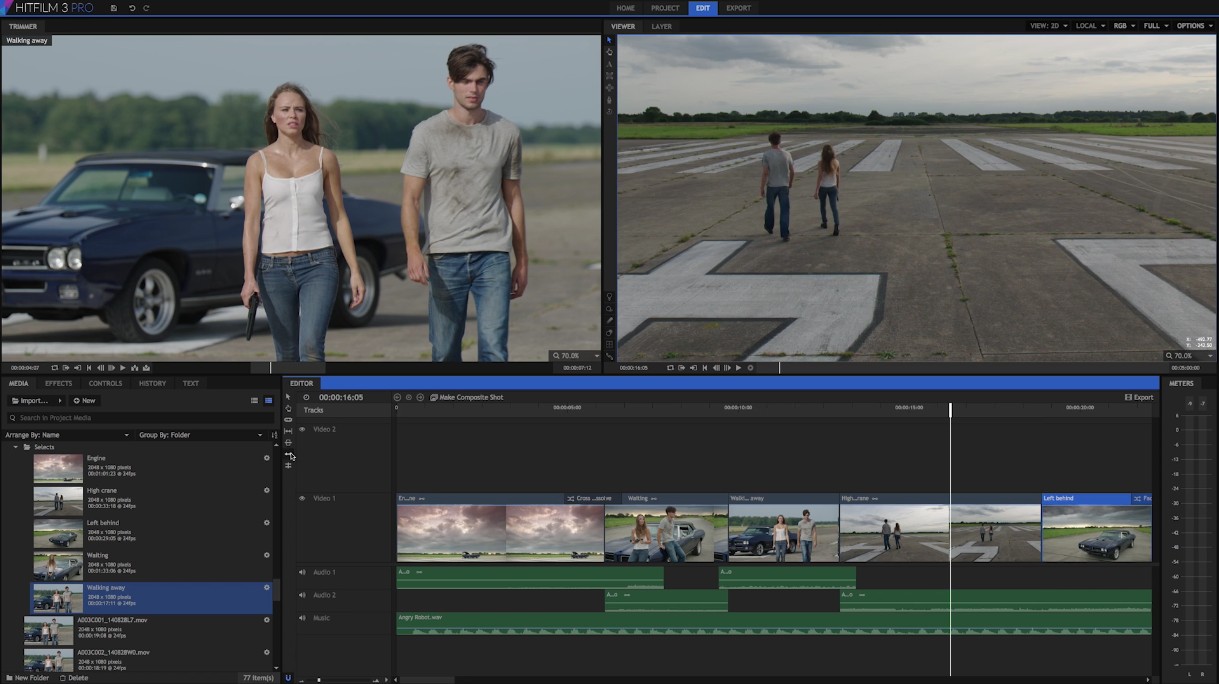Switch the media panel to thumbnail list view
This screenshot has height=684, width=1219.
pyautogui.click(x=268, y=401)
